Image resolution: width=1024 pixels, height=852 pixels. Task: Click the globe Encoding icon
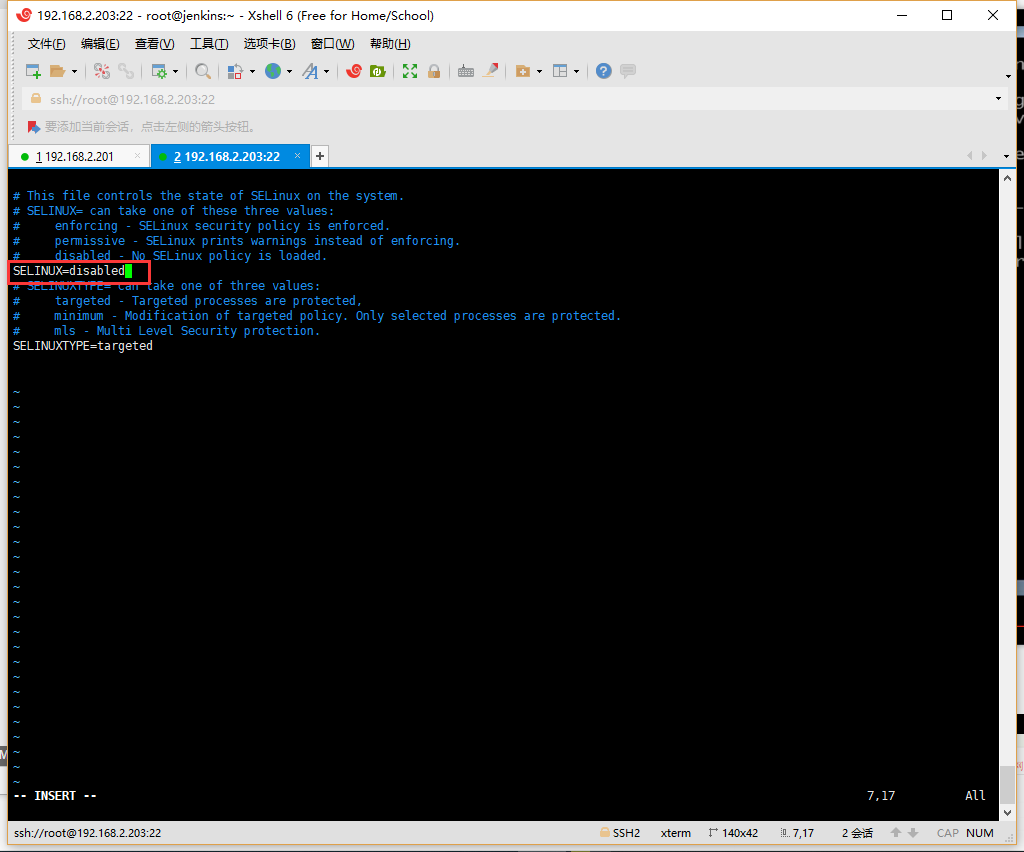pos(273,71)
